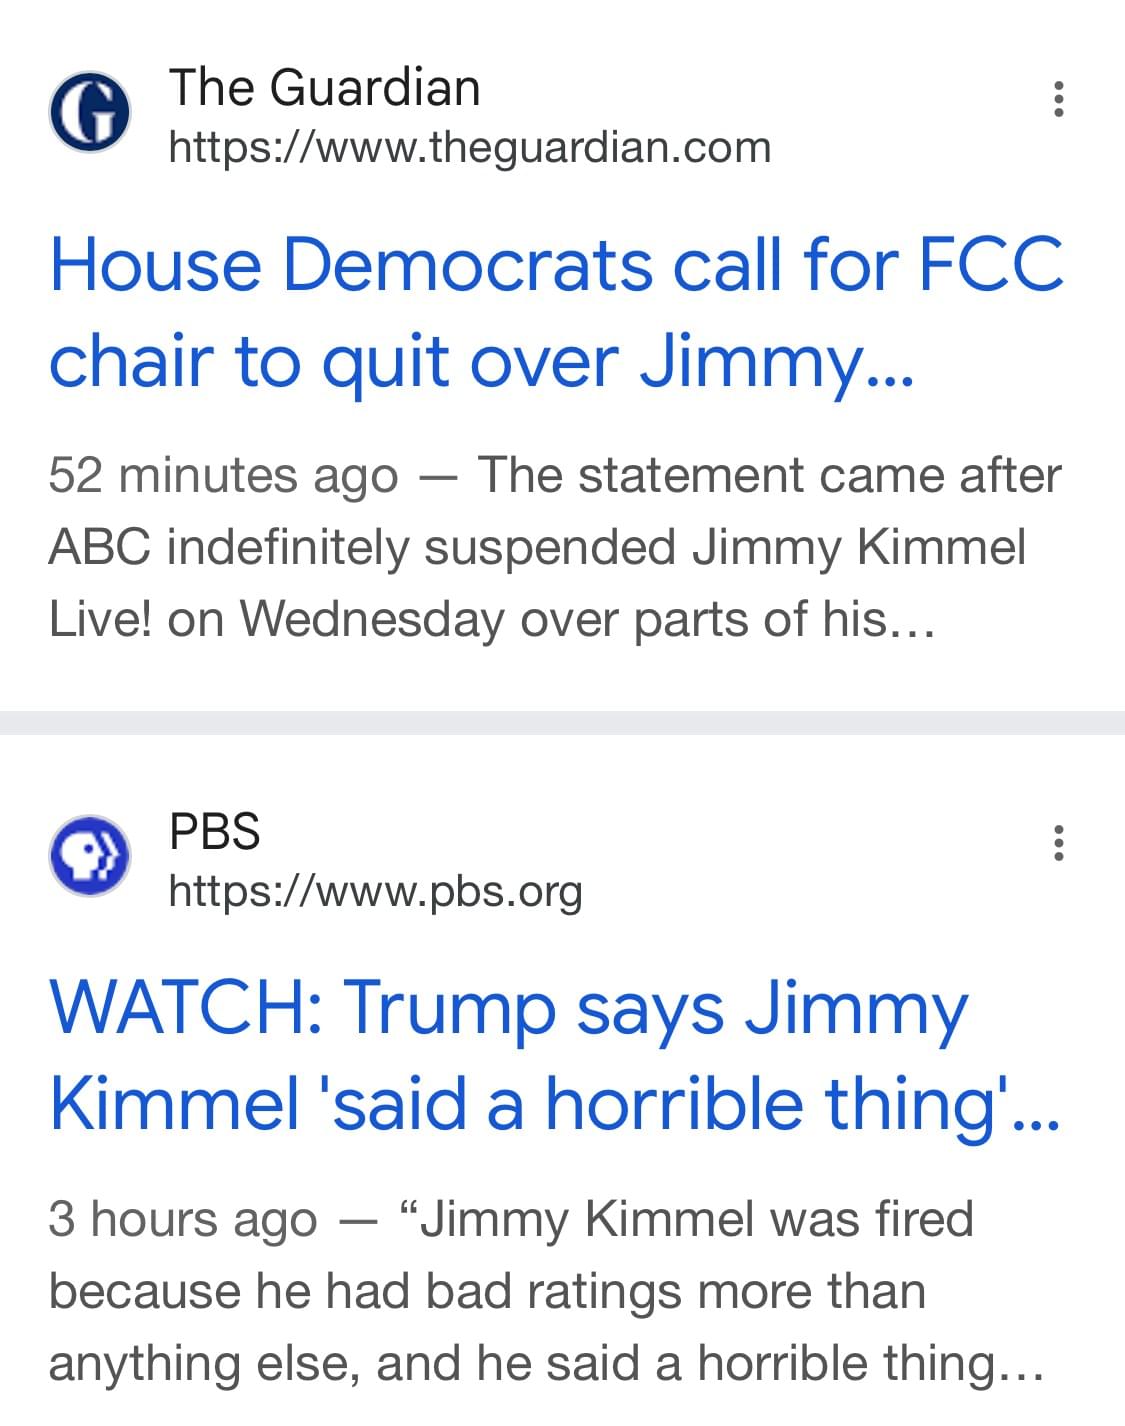Click the theguardian.com URL

tap(470, 147)
